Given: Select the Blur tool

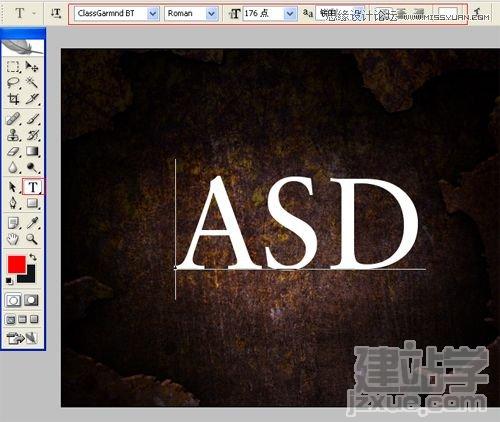Looking at the screenshot, I should click(x=13, y=167).
